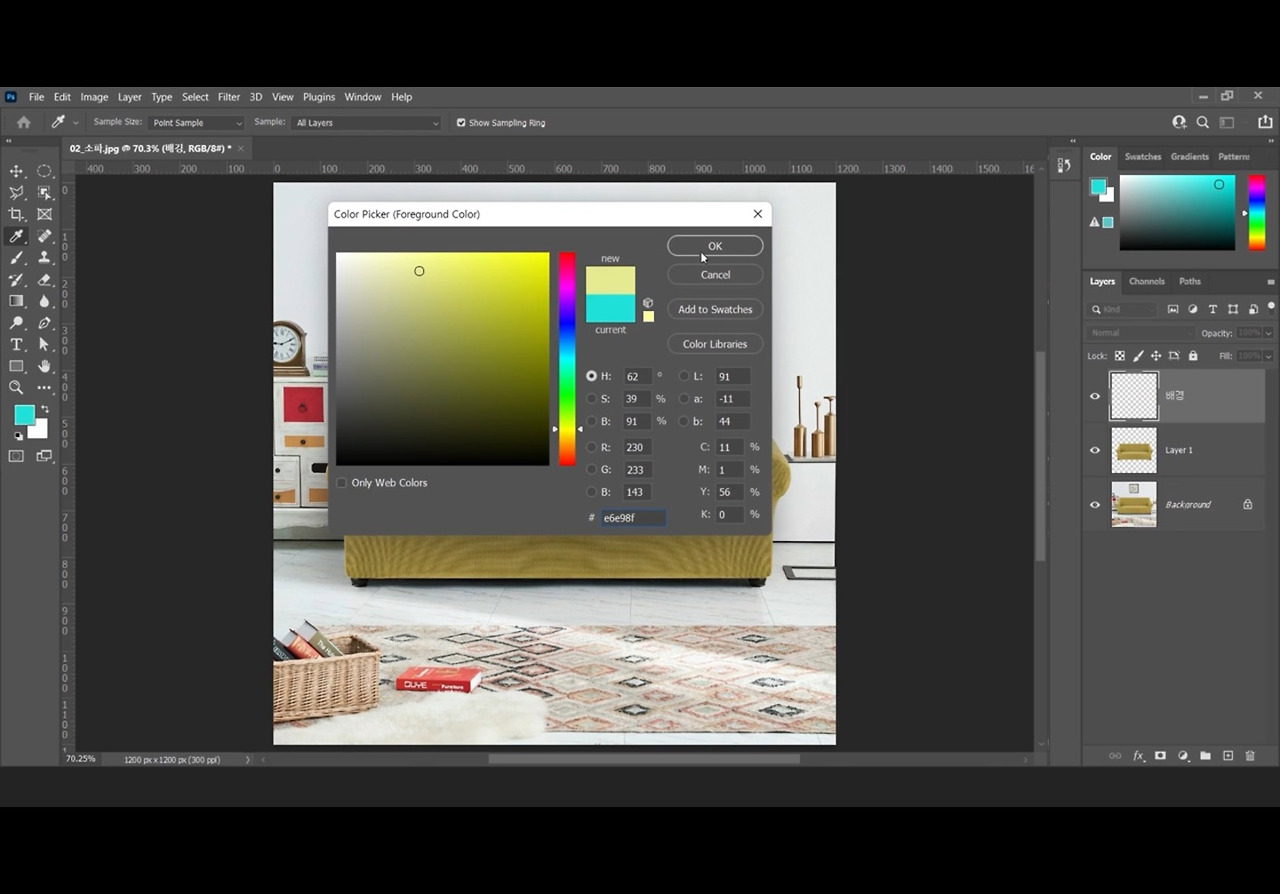Click the Share icon in the options bar
The image size is (1280, 894).
[1265, 122]
